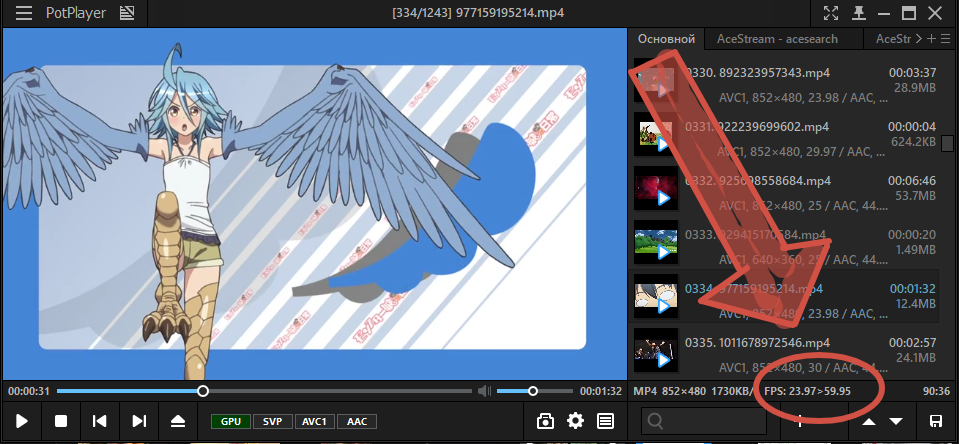
Task: Select the 0330. 892323957343.mp4 file name
Action: (x=757, y=73)
